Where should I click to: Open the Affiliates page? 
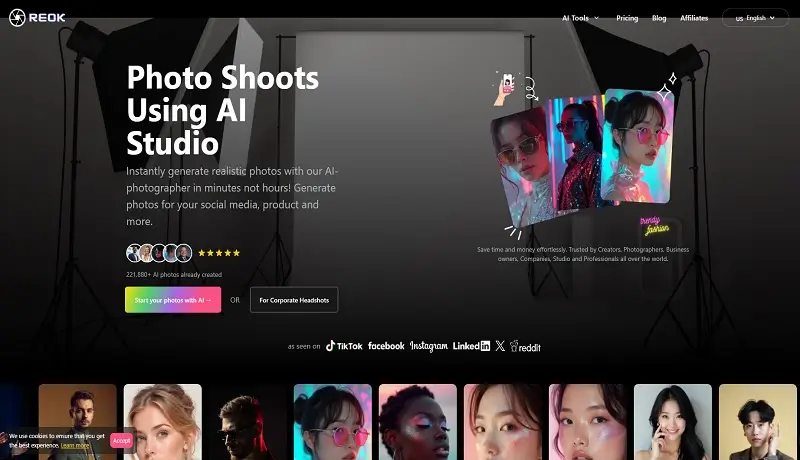[694, 18]
